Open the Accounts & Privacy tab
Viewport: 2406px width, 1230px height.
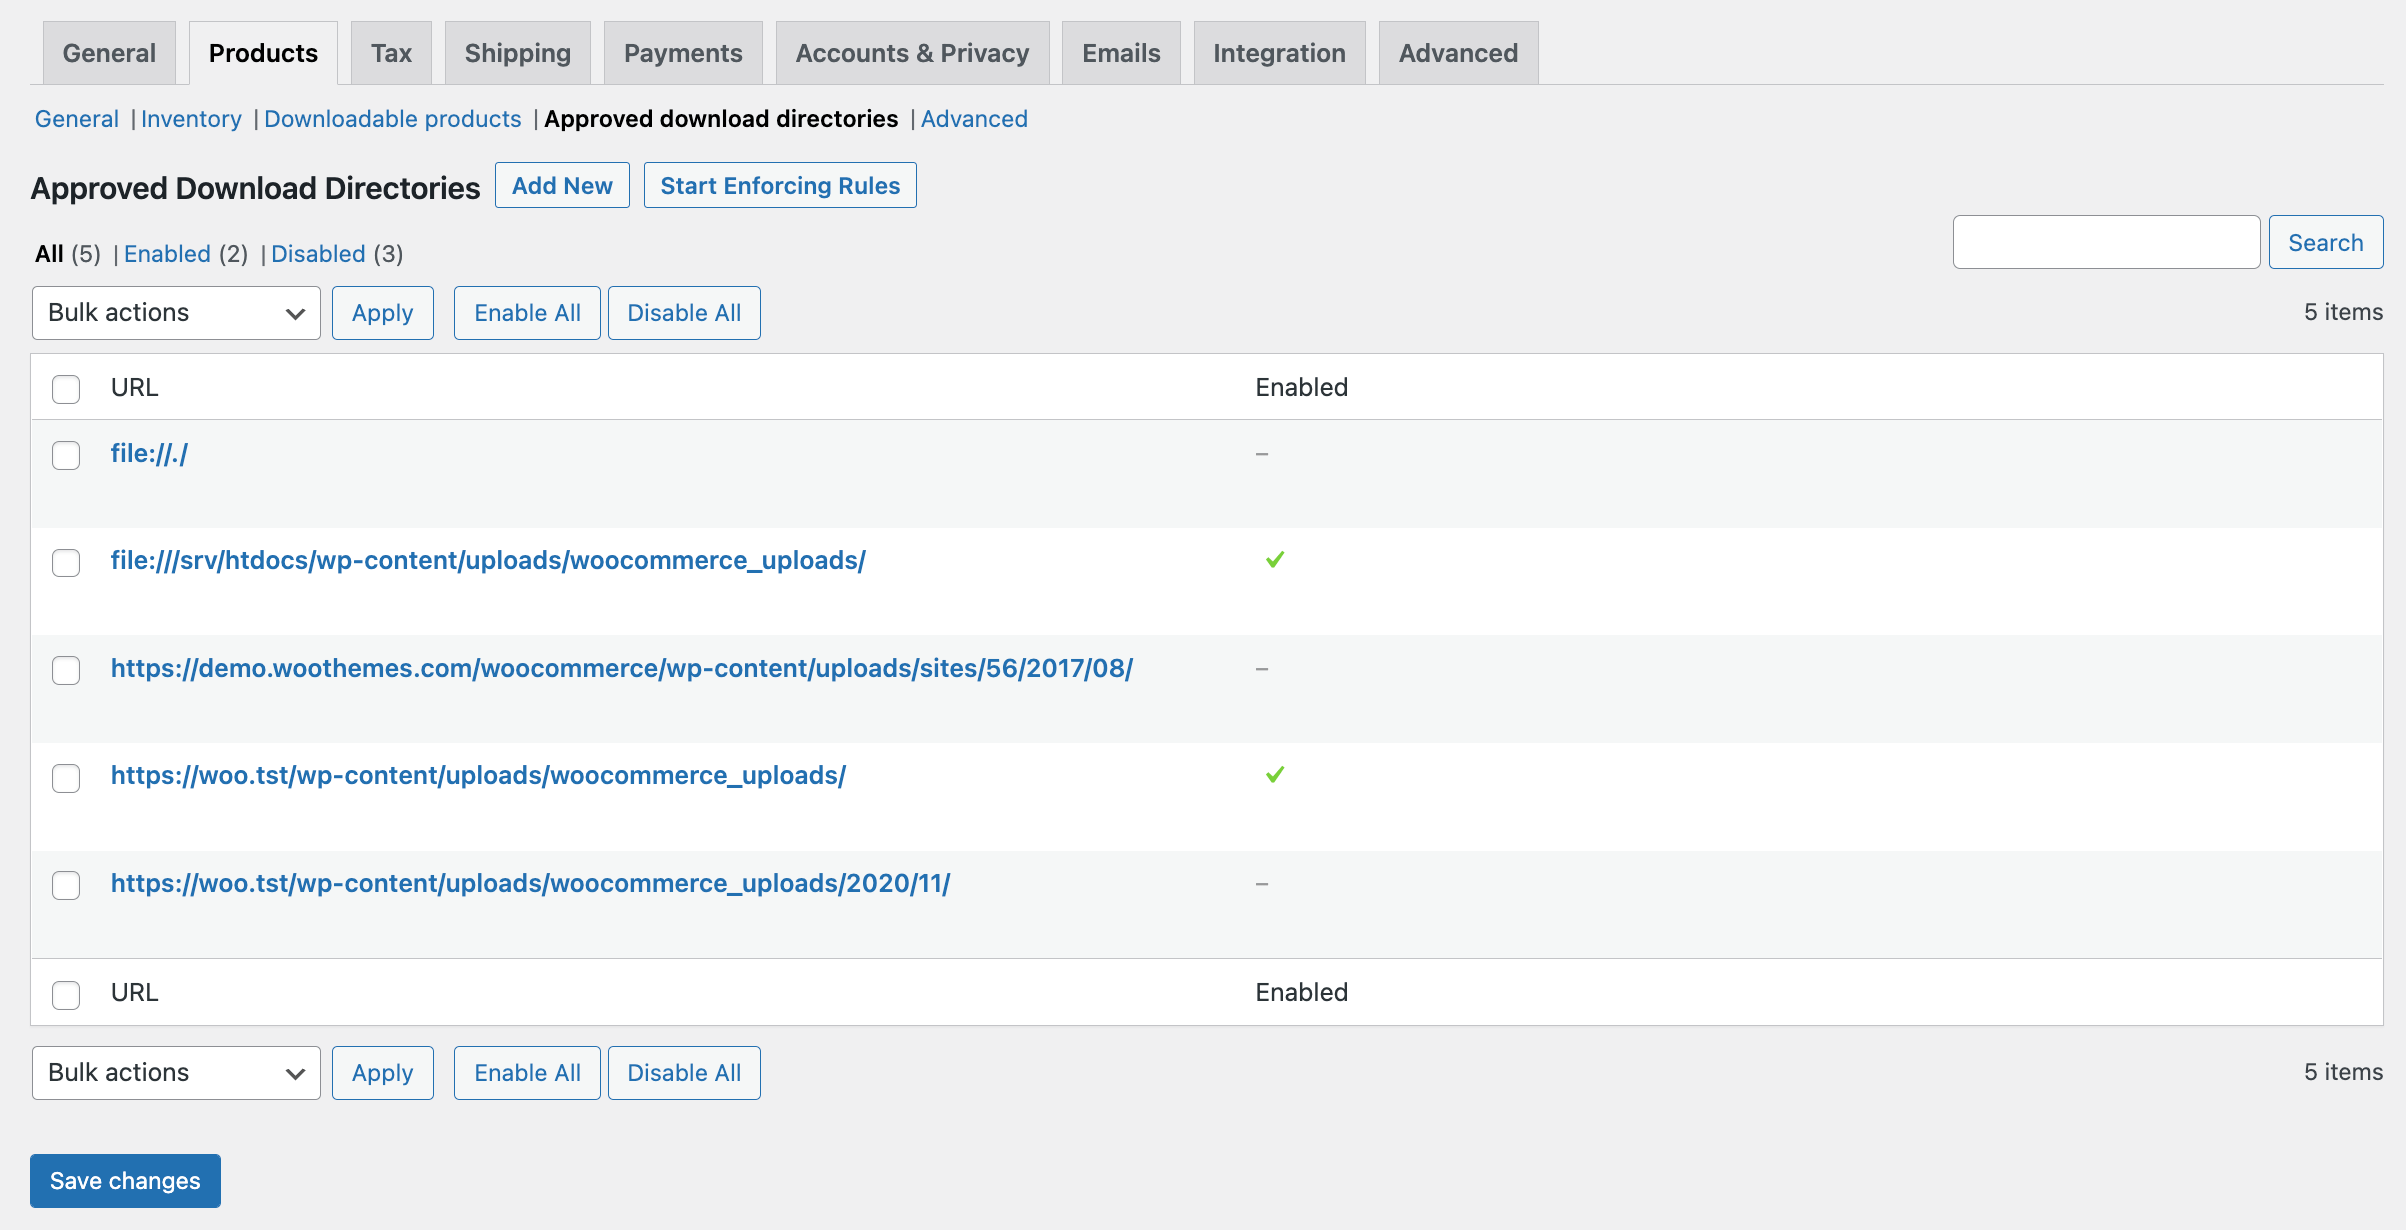click(x=911, y=52)
